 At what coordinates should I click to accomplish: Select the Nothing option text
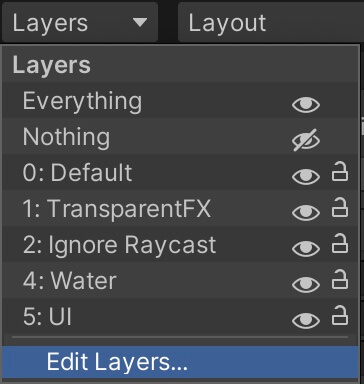[x=66, y=137]
